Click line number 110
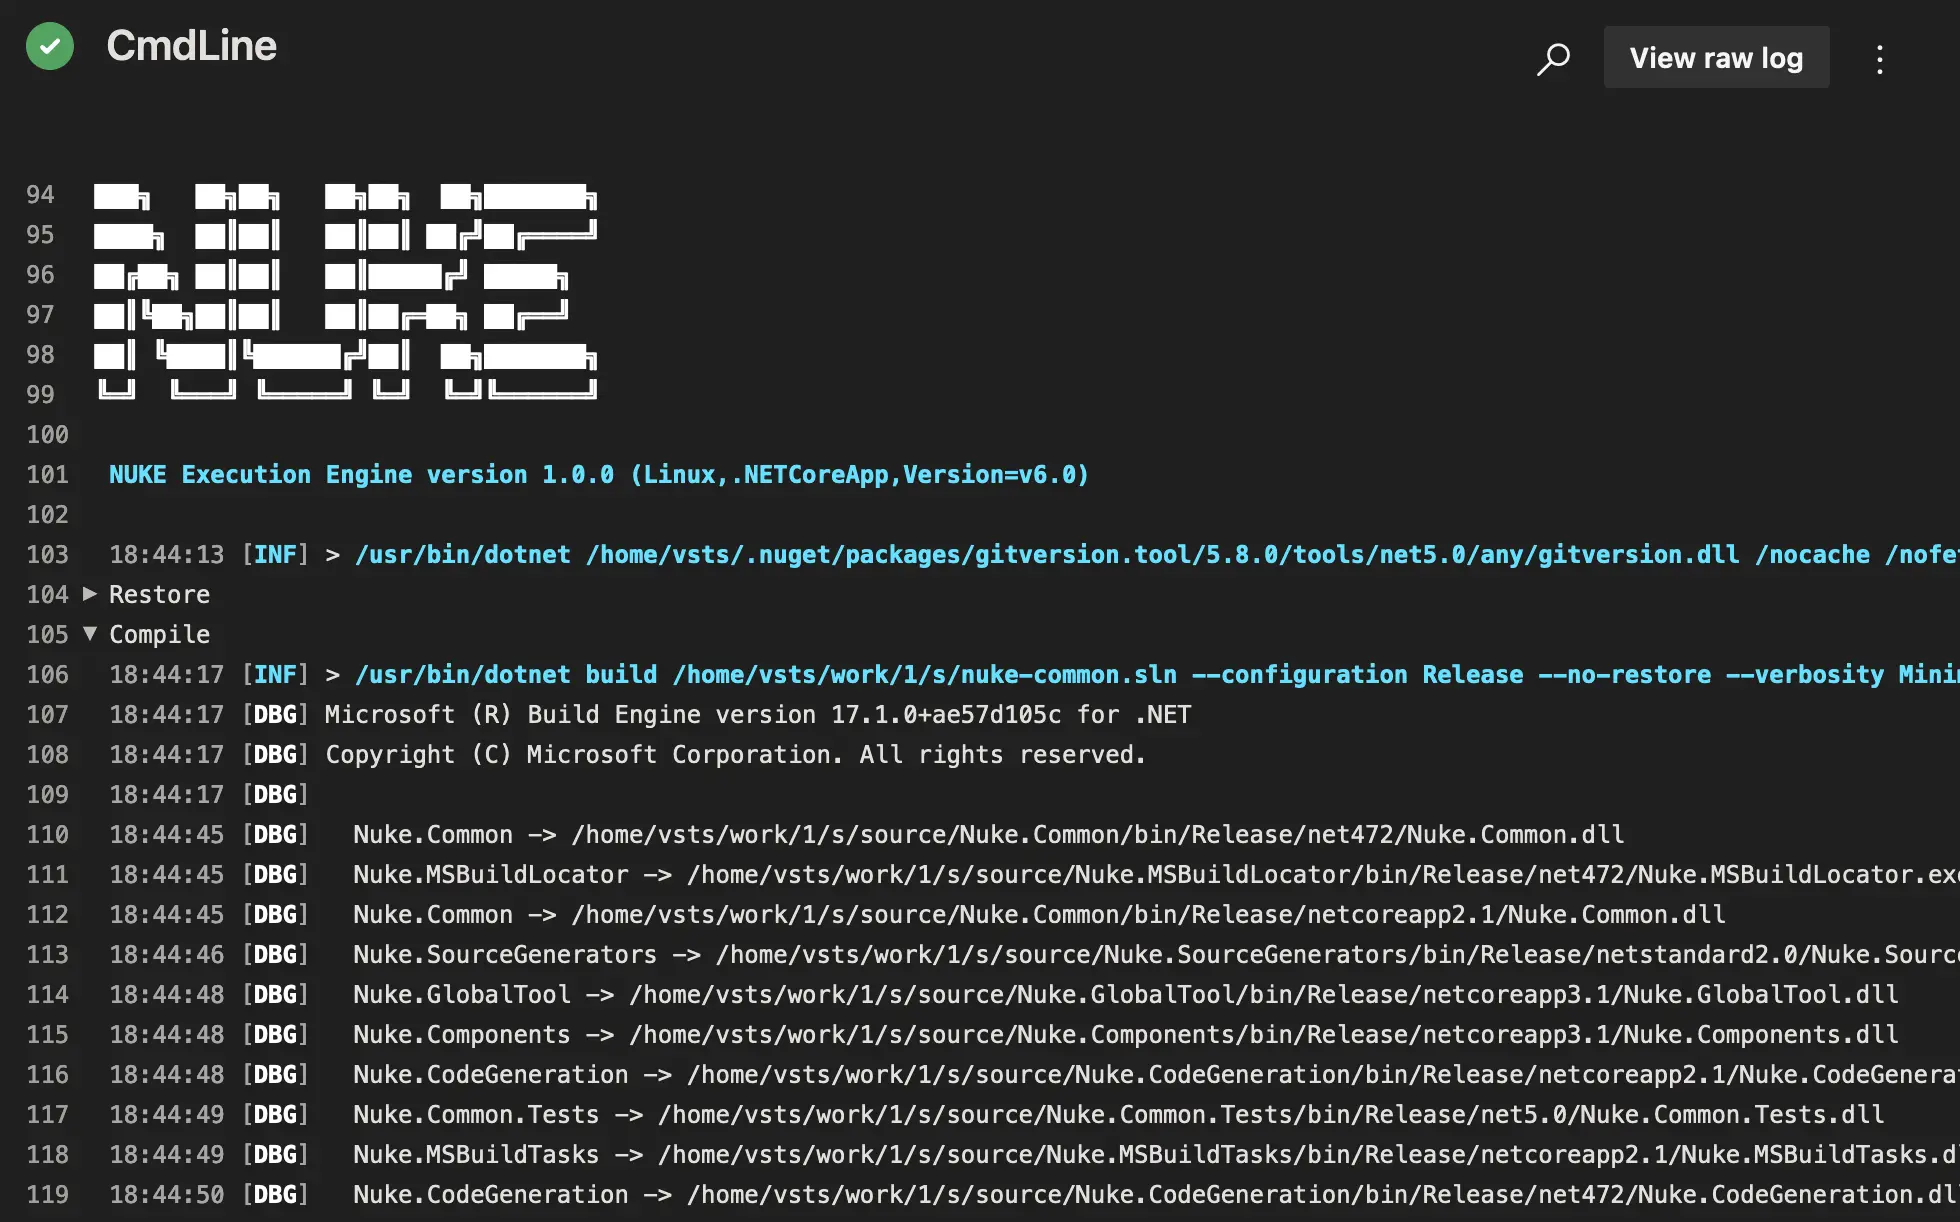This screenshot has height=1222, width=1960. pos(47,835)
